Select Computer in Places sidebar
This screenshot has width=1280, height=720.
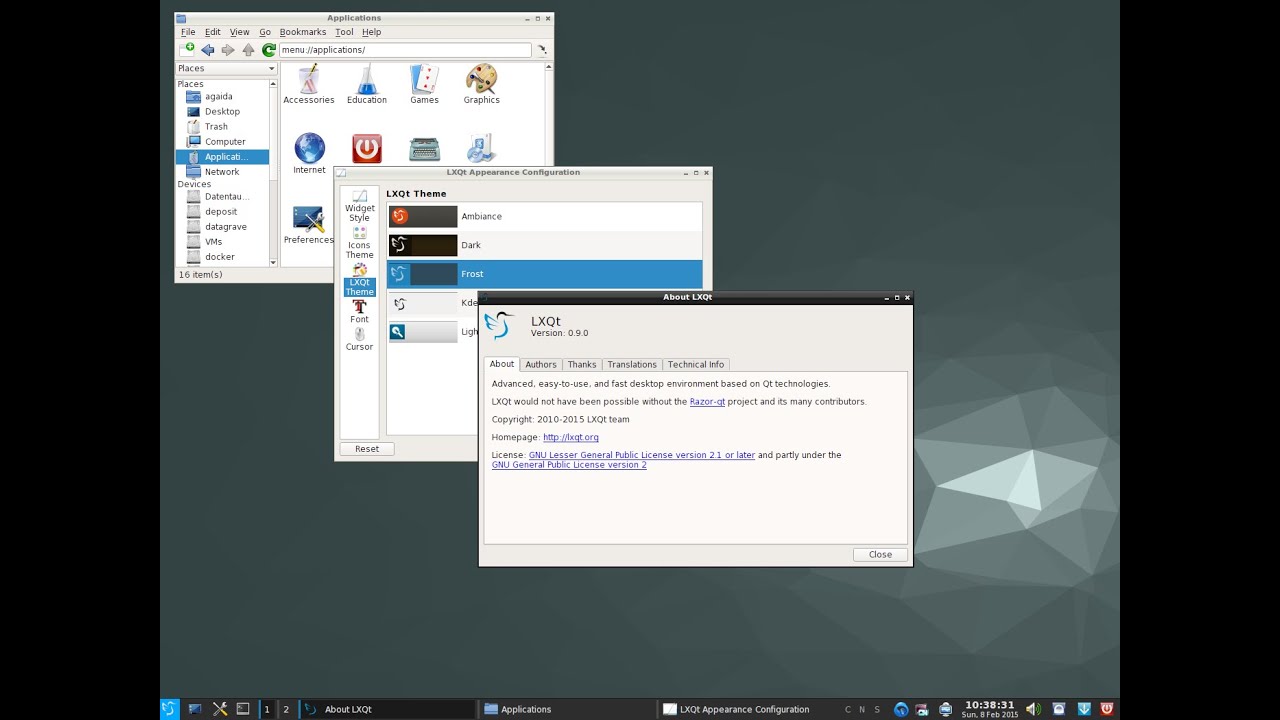[x=222, y=142]
